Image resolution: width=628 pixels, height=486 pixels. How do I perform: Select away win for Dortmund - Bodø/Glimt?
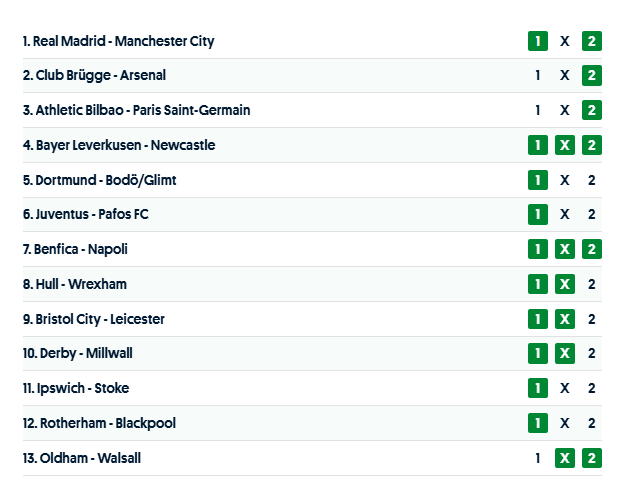click(x=592, y=180)
